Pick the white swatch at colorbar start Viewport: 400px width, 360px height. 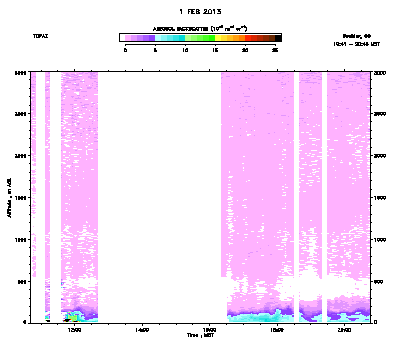(122, 38)
